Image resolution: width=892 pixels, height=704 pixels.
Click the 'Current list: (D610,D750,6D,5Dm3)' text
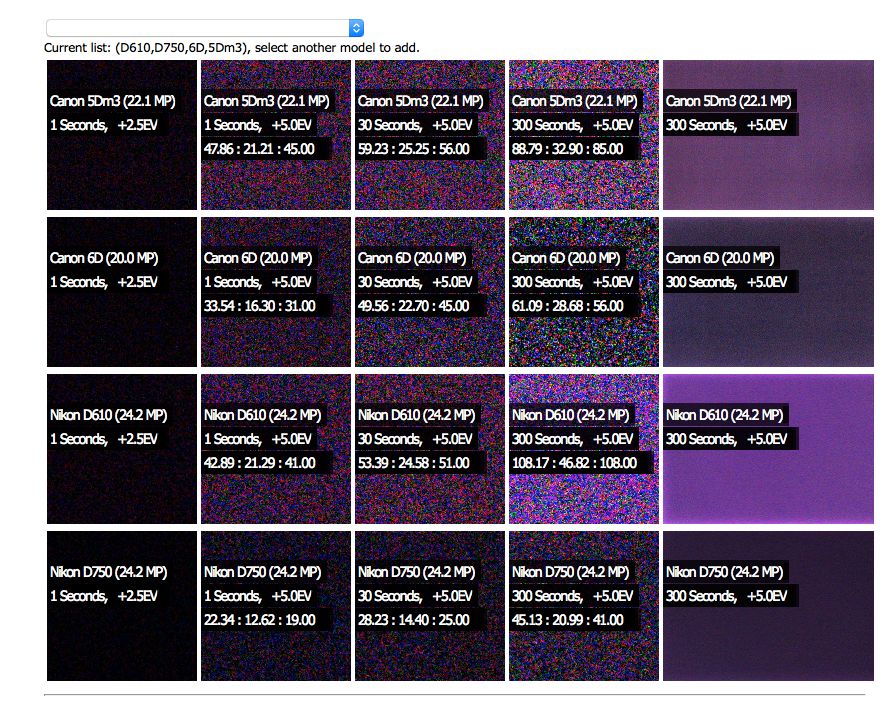click(147, 48)
